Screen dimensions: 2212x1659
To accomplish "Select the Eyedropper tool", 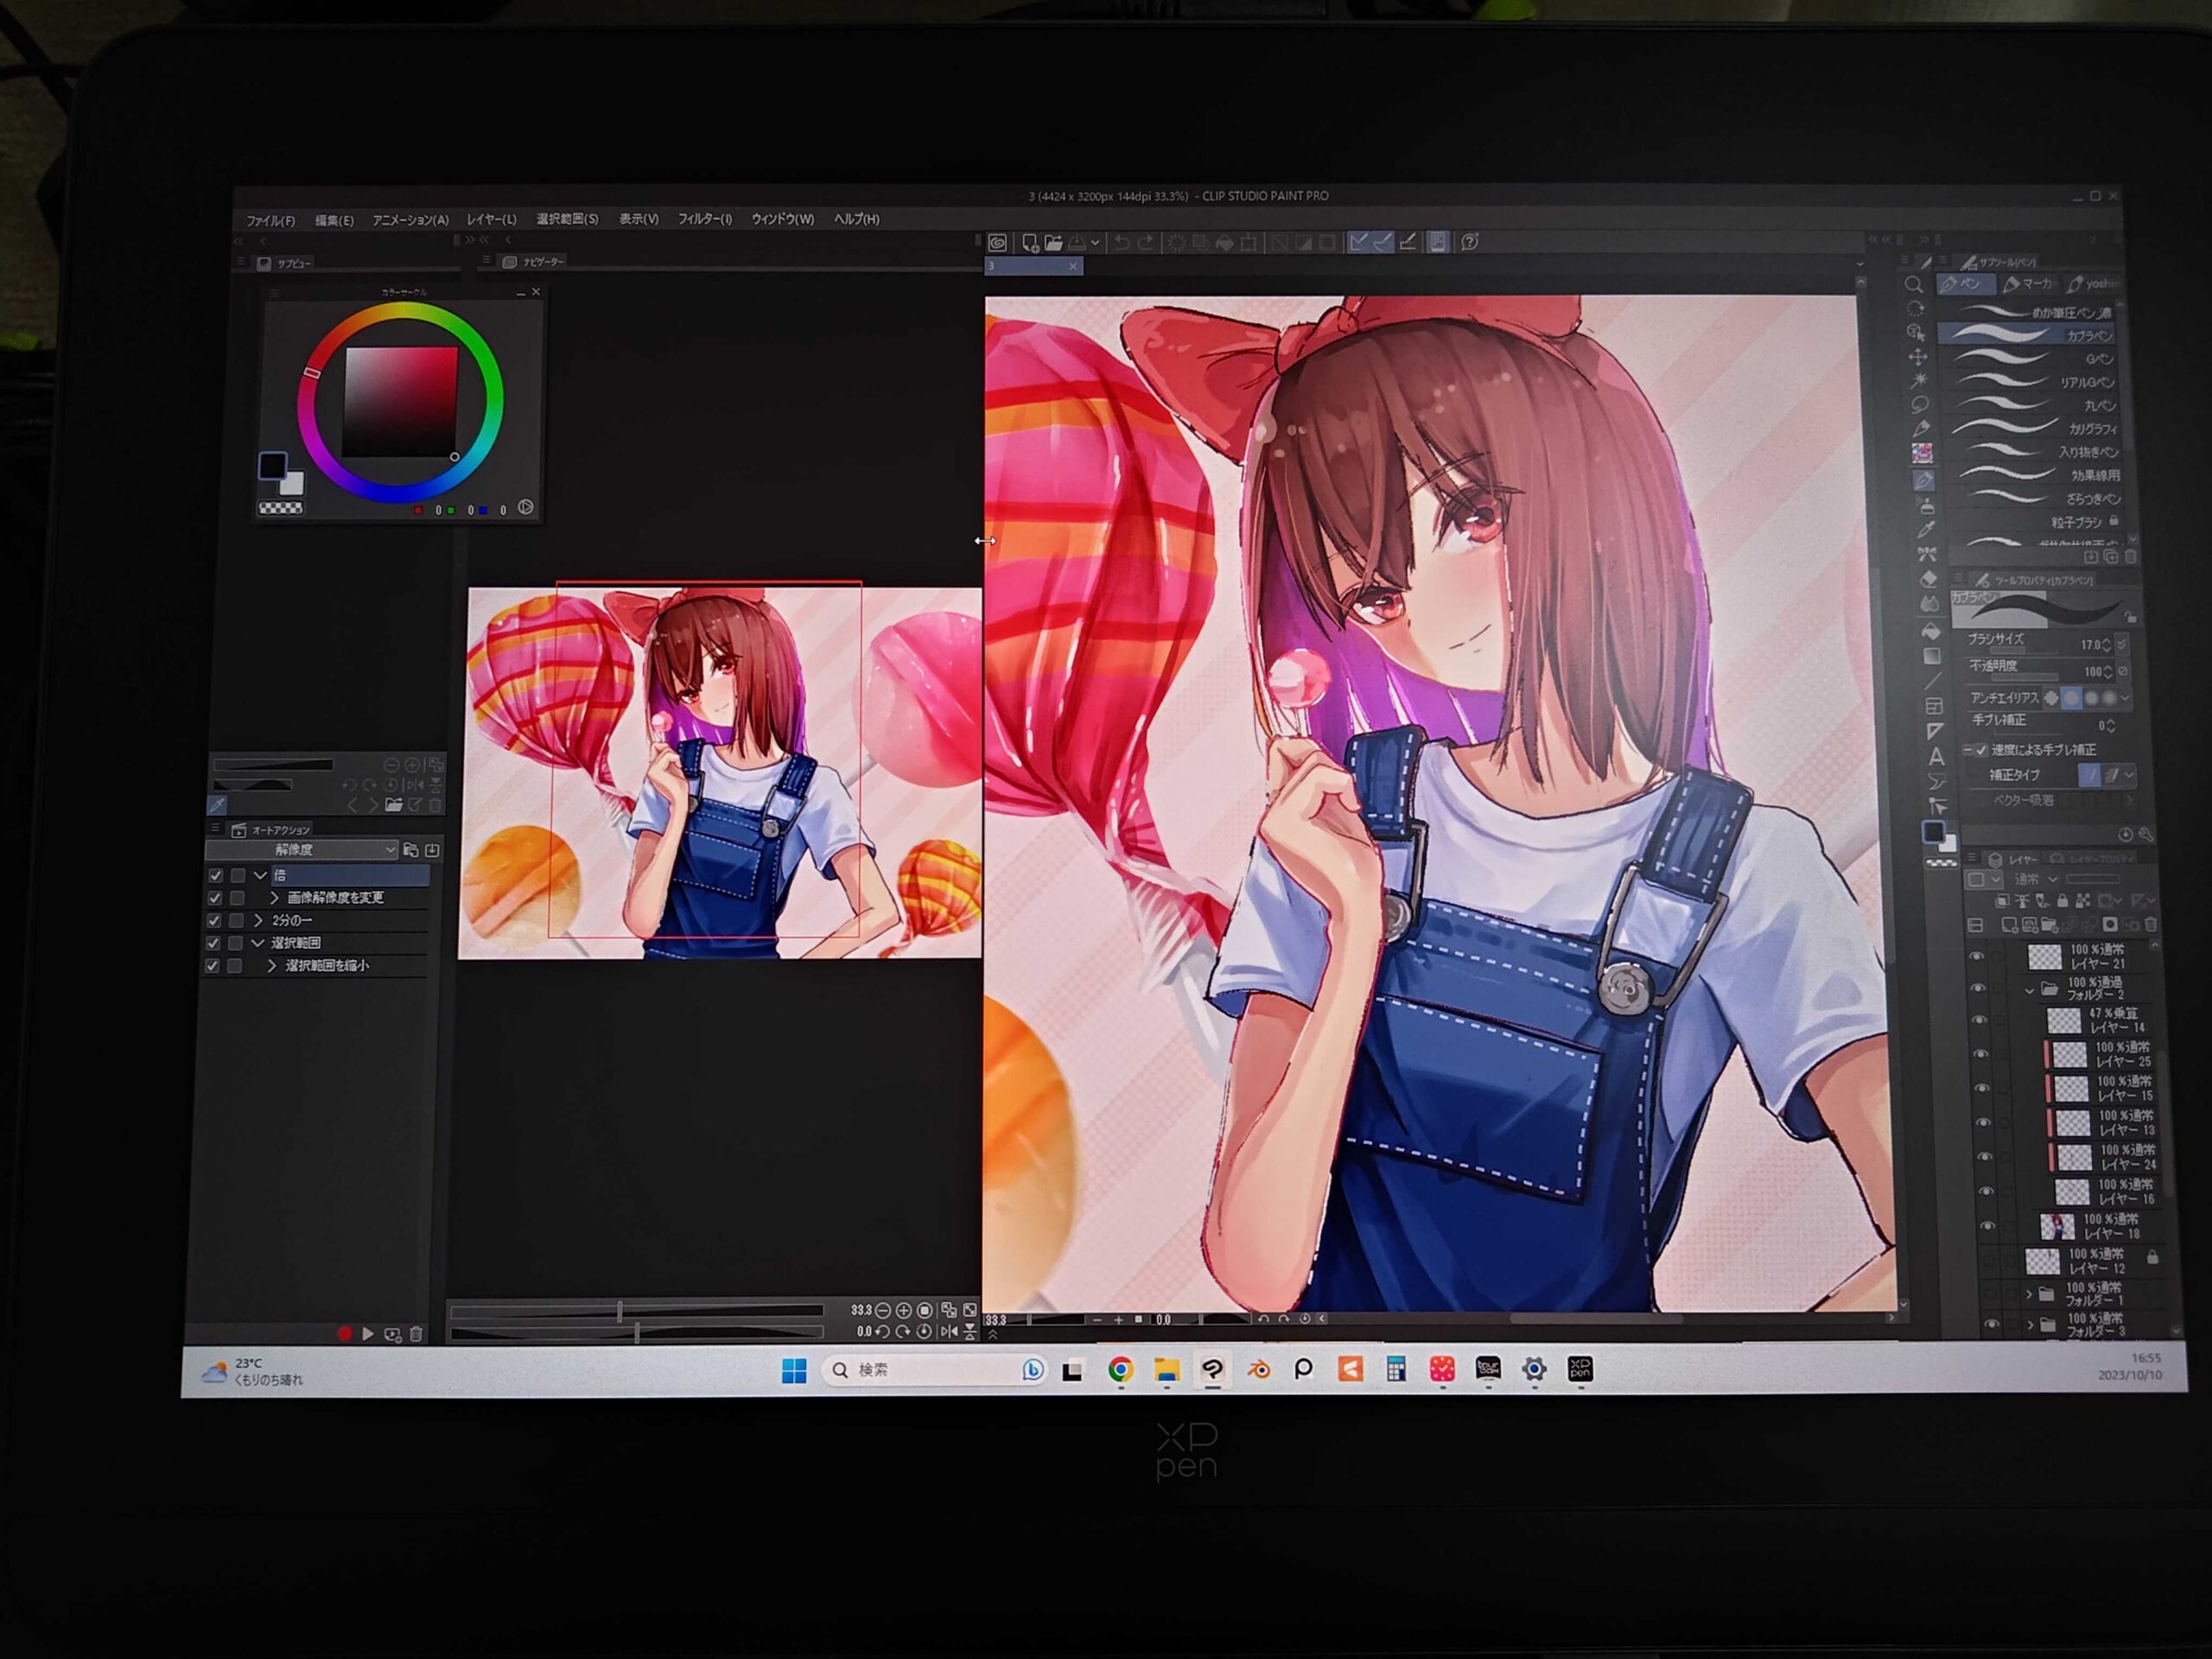I will [x=1926, y=529].
